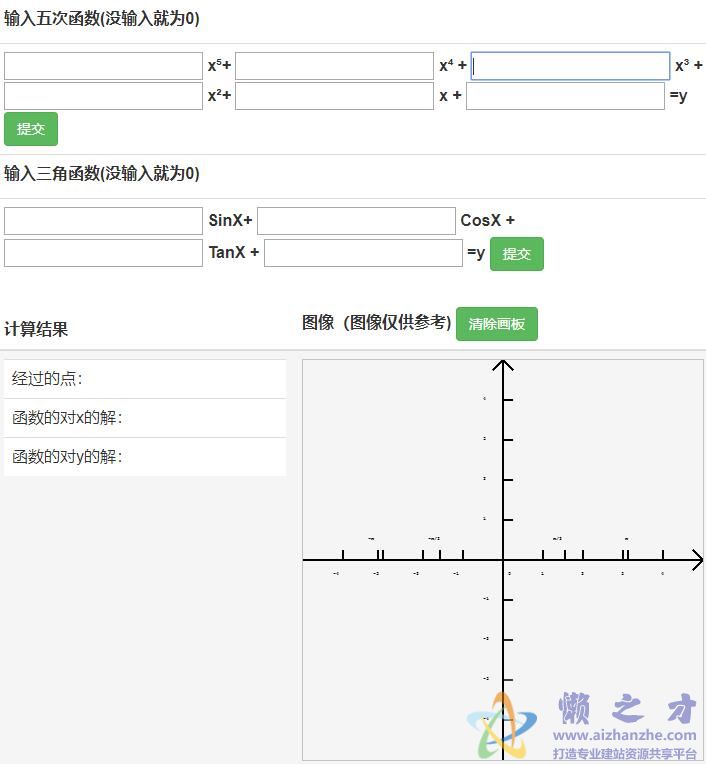Image resolution: width=706 pixels, height=764 pixels.
Task: Click the 计算结果 section heading
Action: 36,329
